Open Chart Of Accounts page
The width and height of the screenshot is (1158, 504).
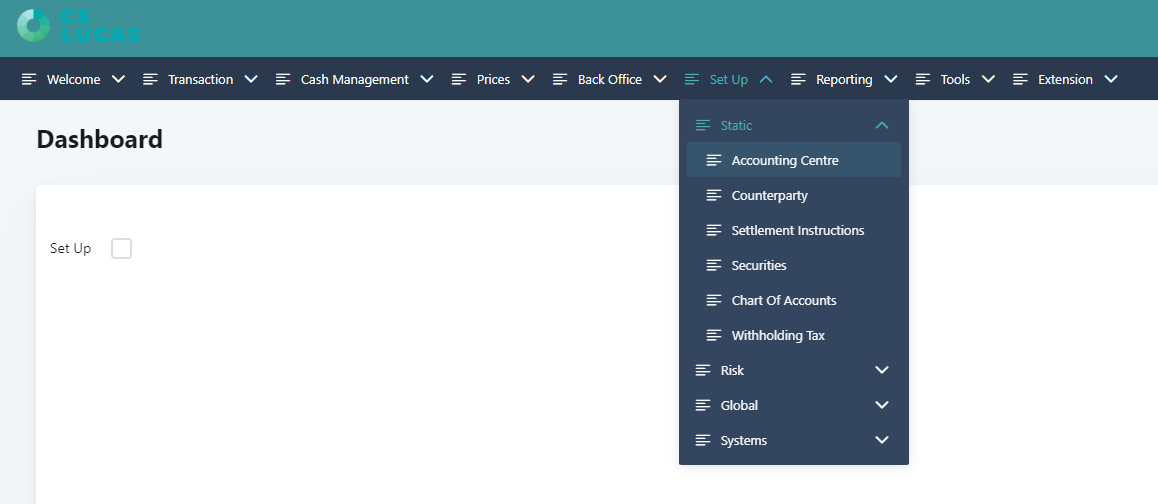(x=783, y=300)
